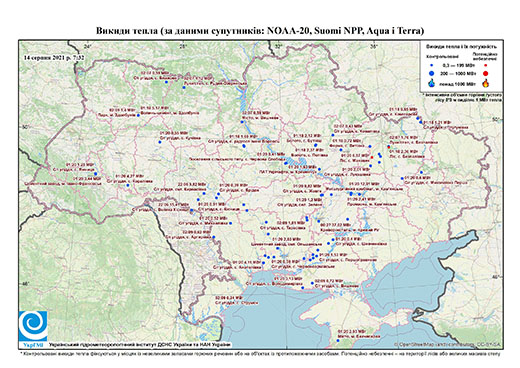Click the map title mentioning NOAA-20
Image resolution: width=520 pixels, height=368 pixels.
(x=260, y=31)
